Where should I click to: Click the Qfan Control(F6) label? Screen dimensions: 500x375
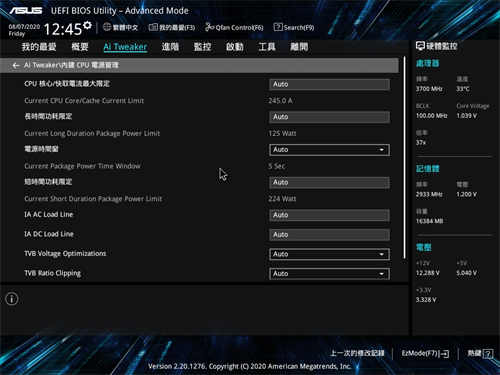[x=239, y=27]
